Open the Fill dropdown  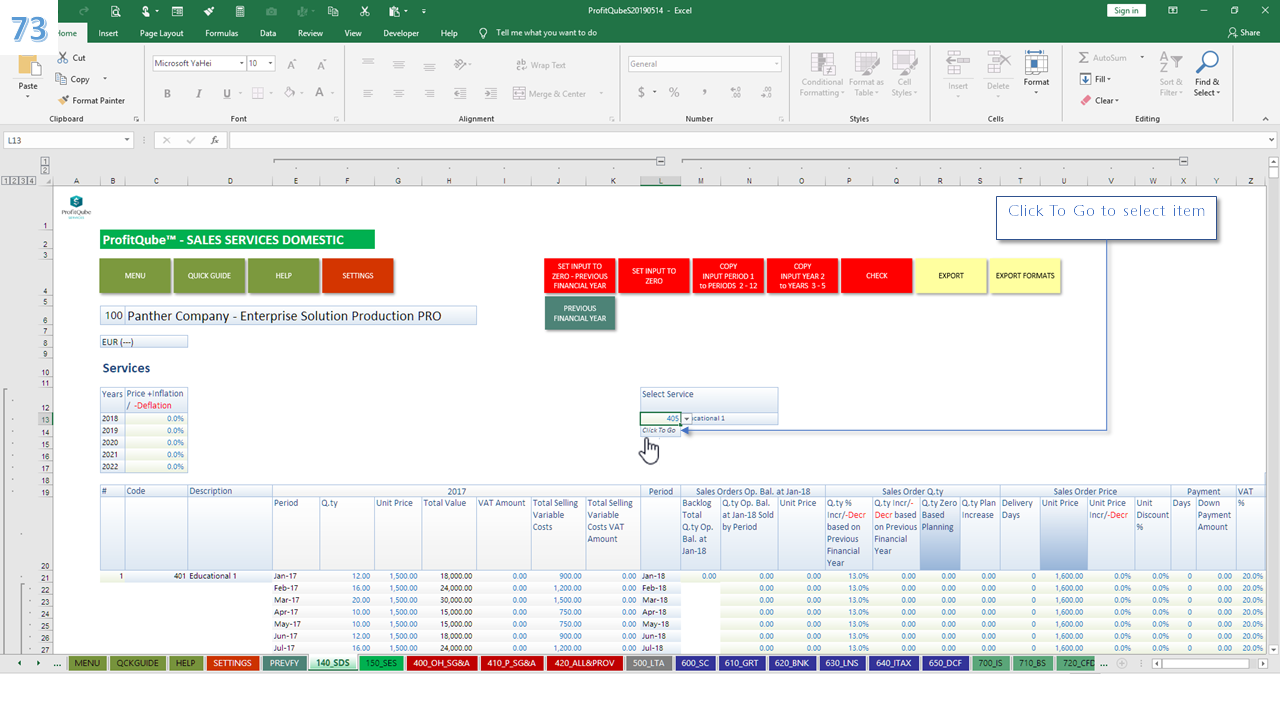coord(1096,79)
